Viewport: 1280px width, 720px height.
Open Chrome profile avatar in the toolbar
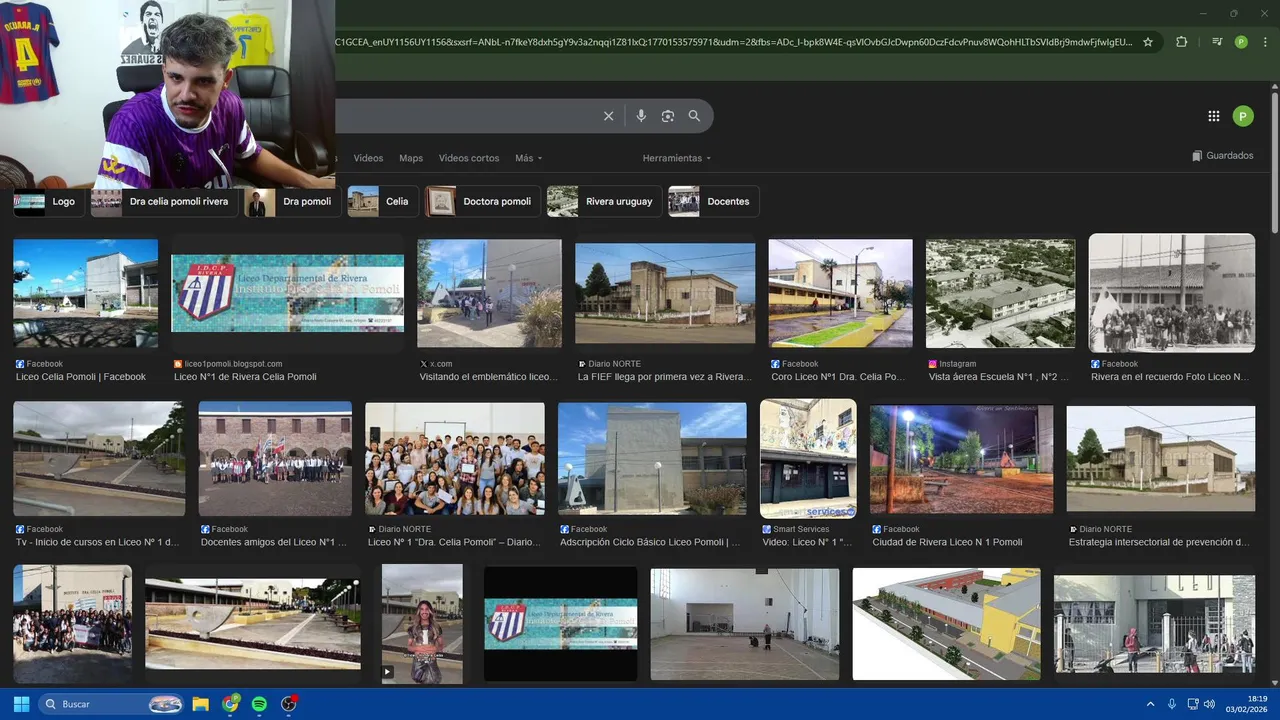point(1241,42)
